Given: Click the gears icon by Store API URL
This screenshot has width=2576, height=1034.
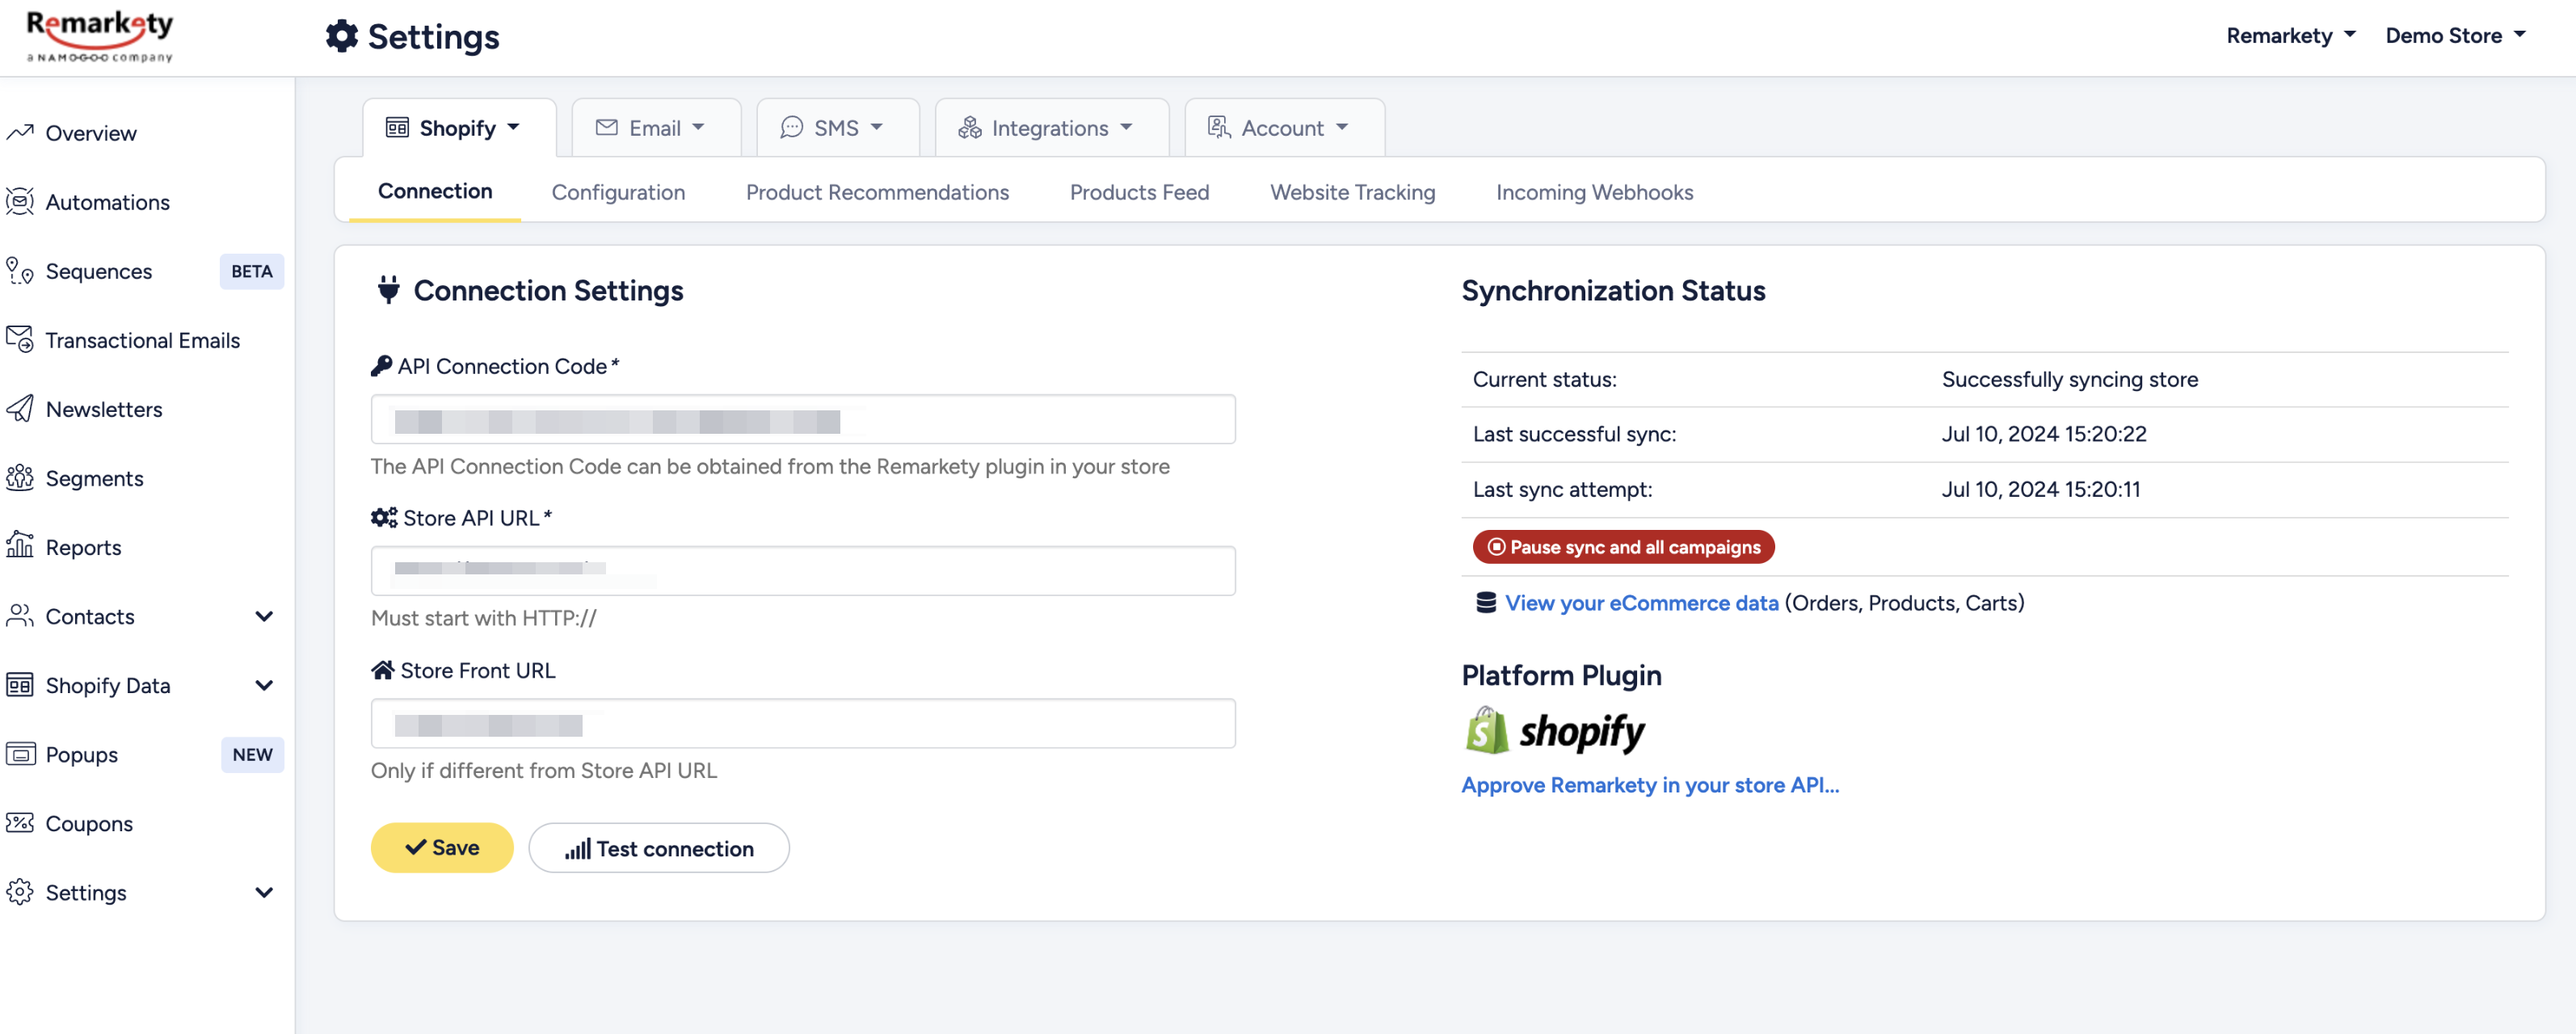Looking at the screenshot, I should [384, 517].
